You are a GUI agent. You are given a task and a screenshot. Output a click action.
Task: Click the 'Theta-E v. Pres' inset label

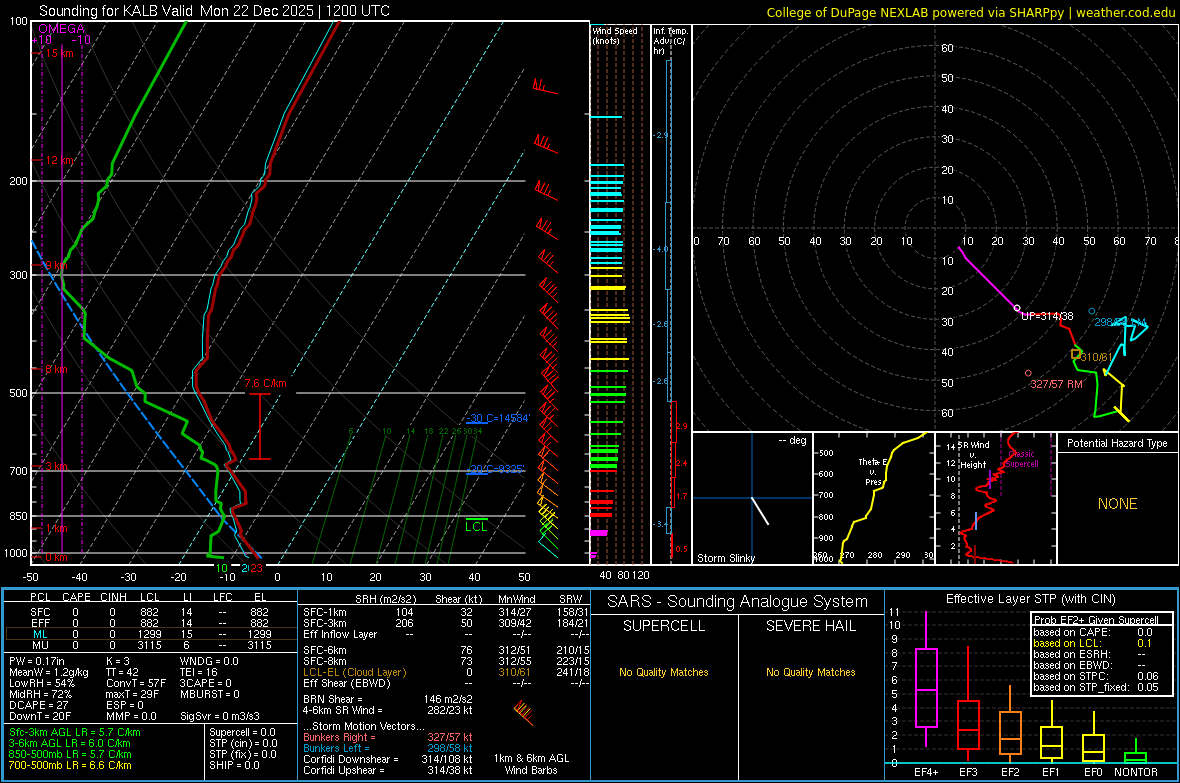[x=873, y=471]
